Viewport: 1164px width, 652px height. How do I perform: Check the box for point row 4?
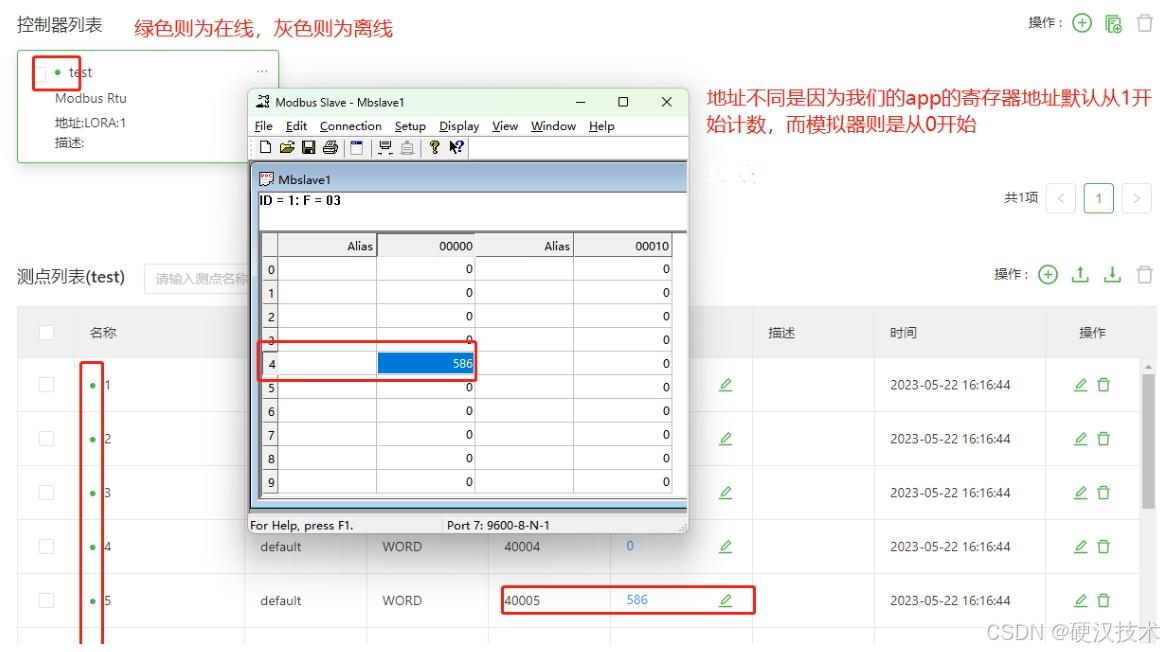tap(46, 547)
